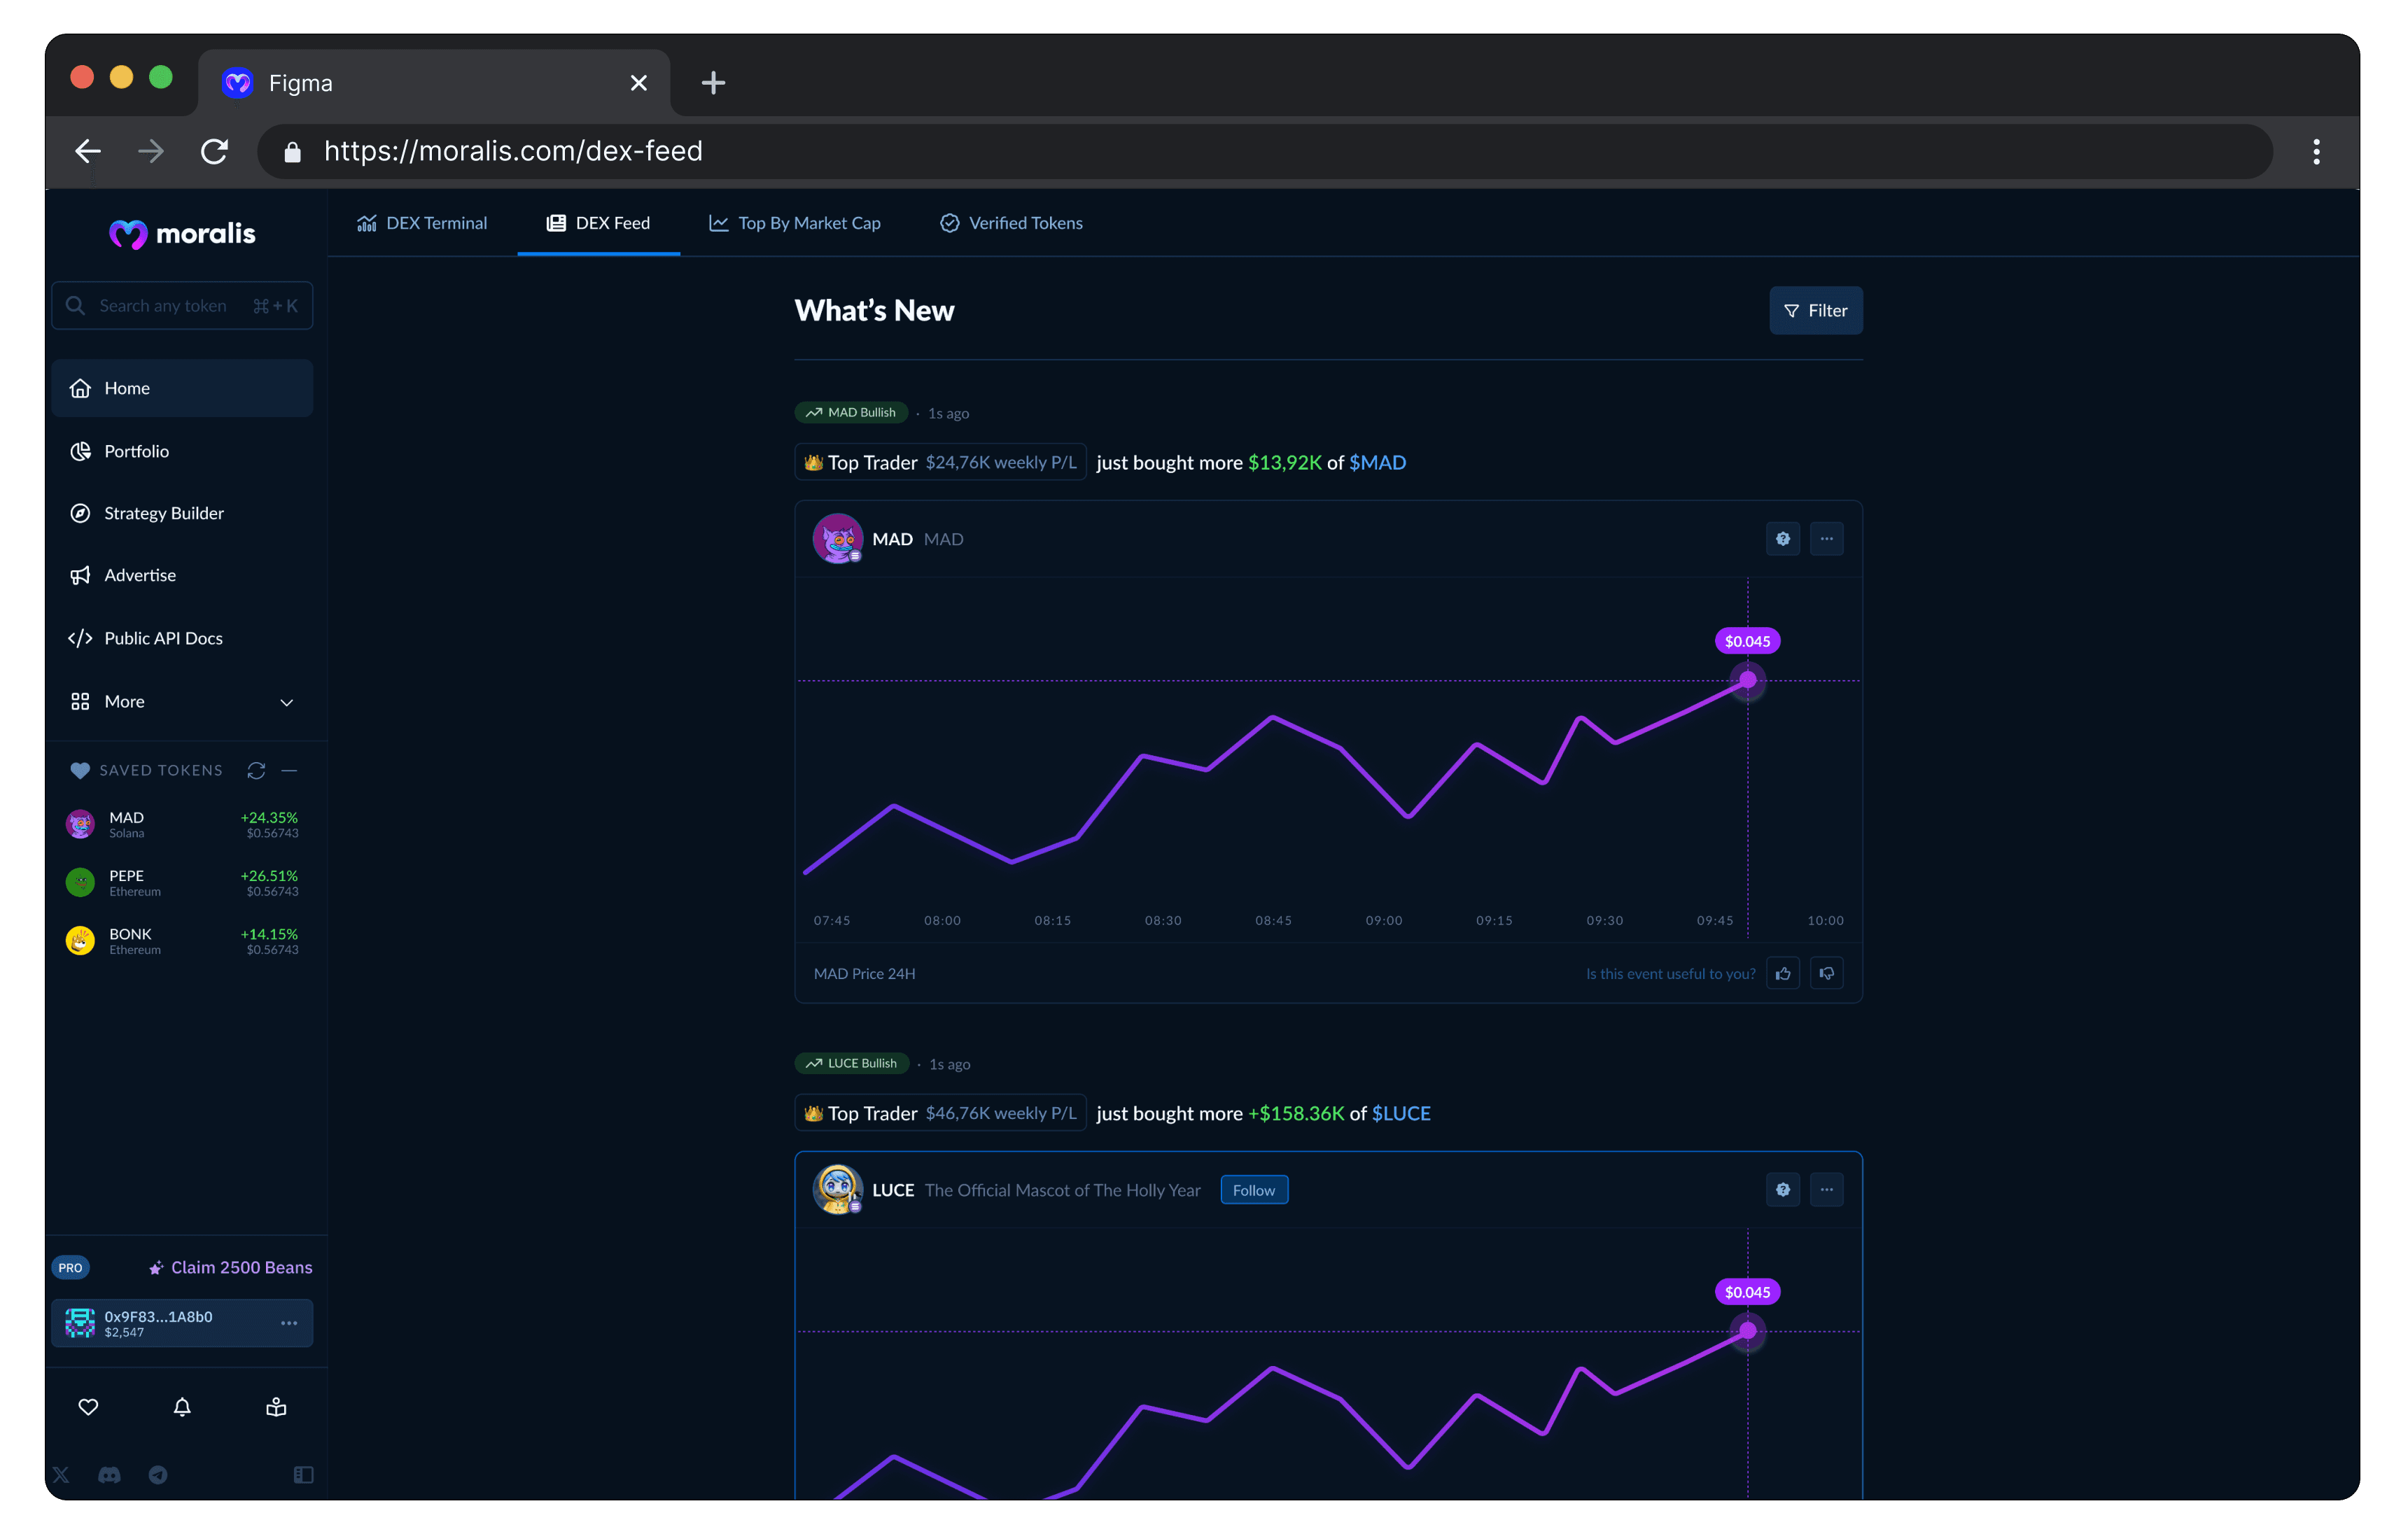The image size is (2408, 1534).
Task: Collapse sidebar using the panel toggle icon
Action: pos(303,1475)
